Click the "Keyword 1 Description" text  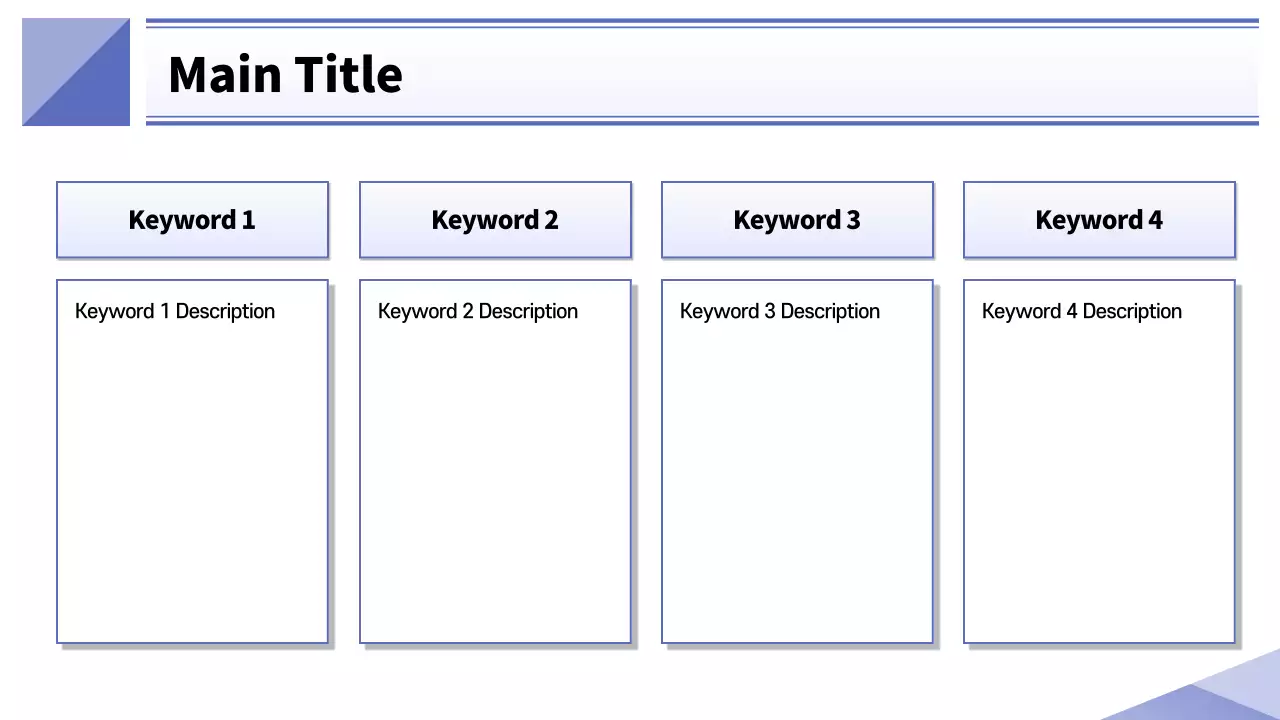tap(175, 311)
